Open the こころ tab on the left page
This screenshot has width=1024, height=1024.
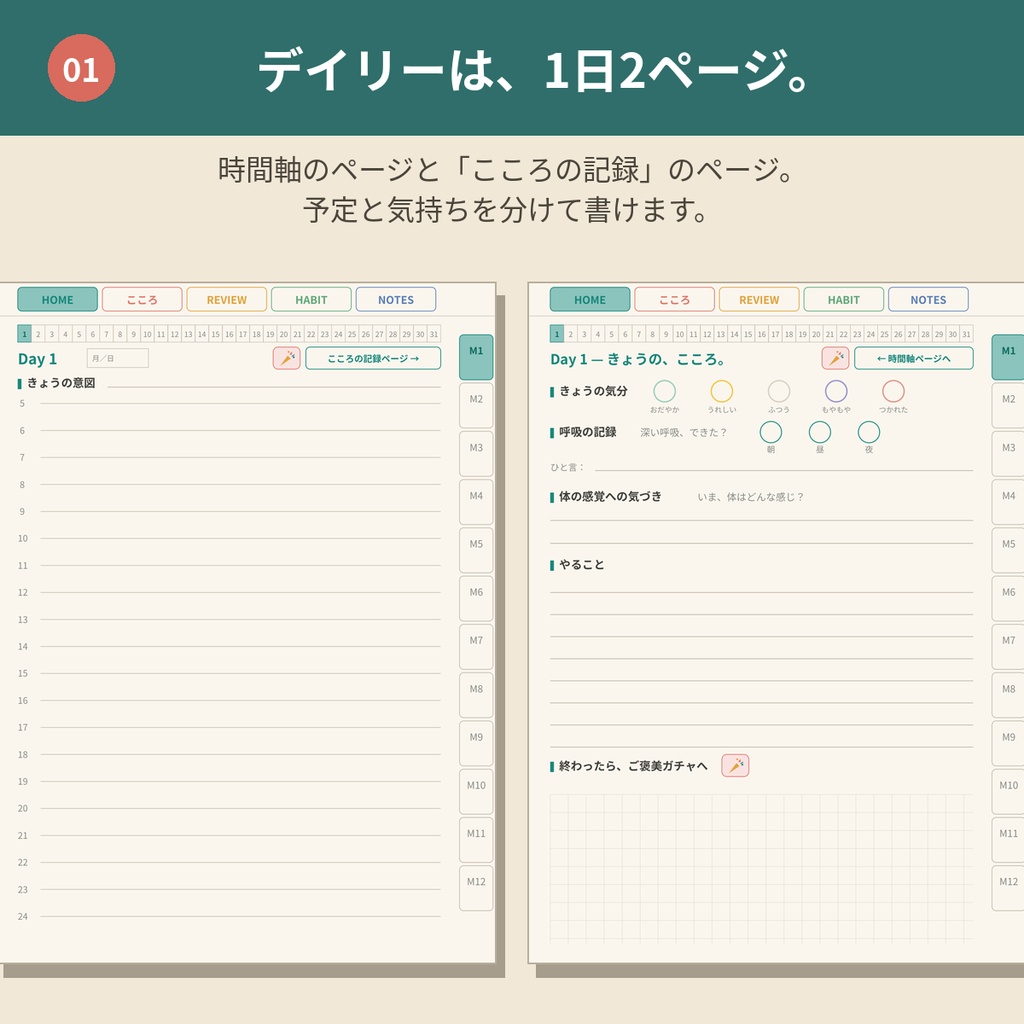coord(142,300)
